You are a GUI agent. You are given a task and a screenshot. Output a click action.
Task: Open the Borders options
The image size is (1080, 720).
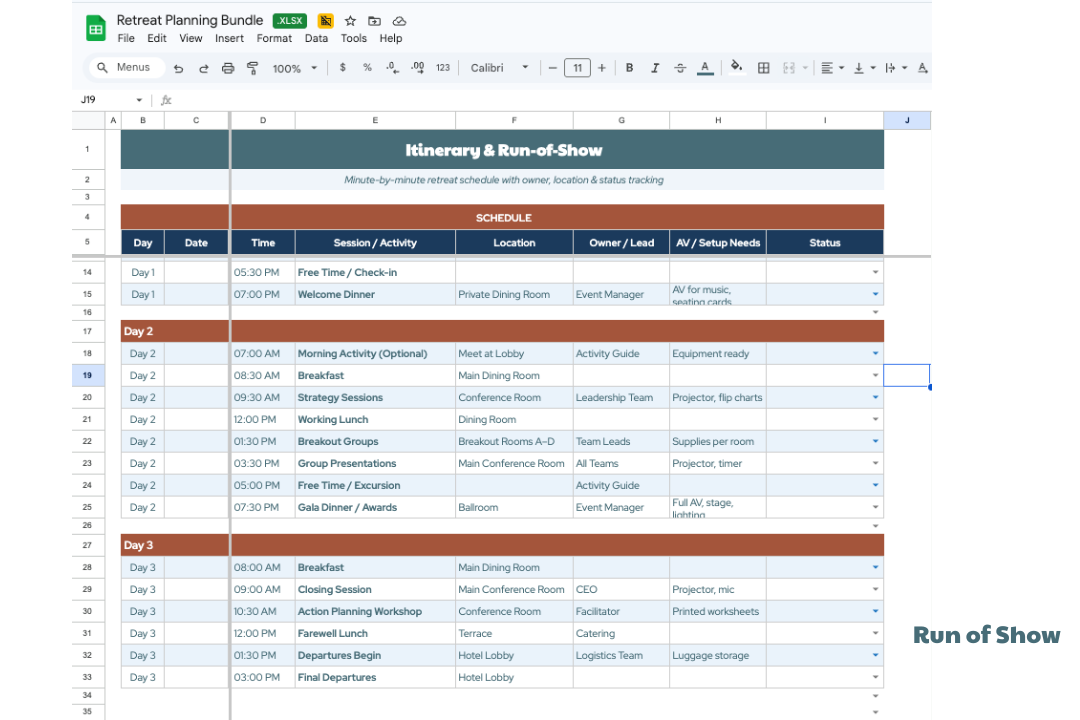(763, 68)
